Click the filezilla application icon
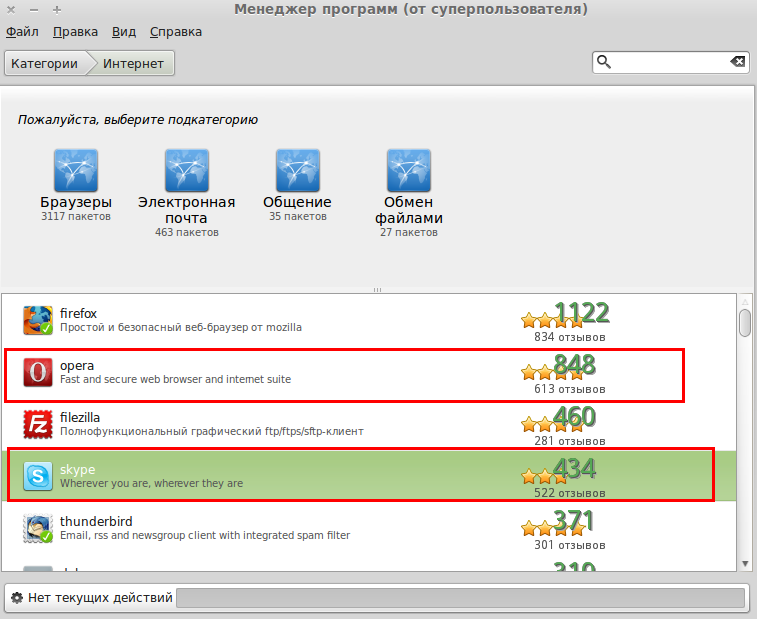The width and height of the screenshot is (757, 619). click(x=38, y=424)
